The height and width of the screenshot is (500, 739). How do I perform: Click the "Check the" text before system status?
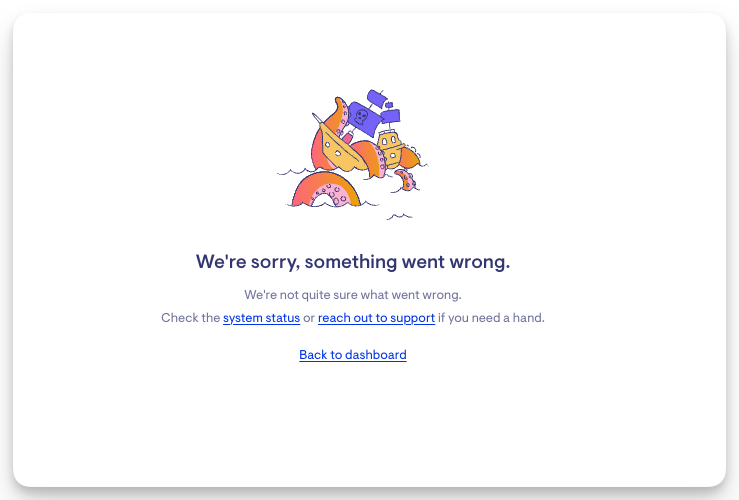(190, 318)
